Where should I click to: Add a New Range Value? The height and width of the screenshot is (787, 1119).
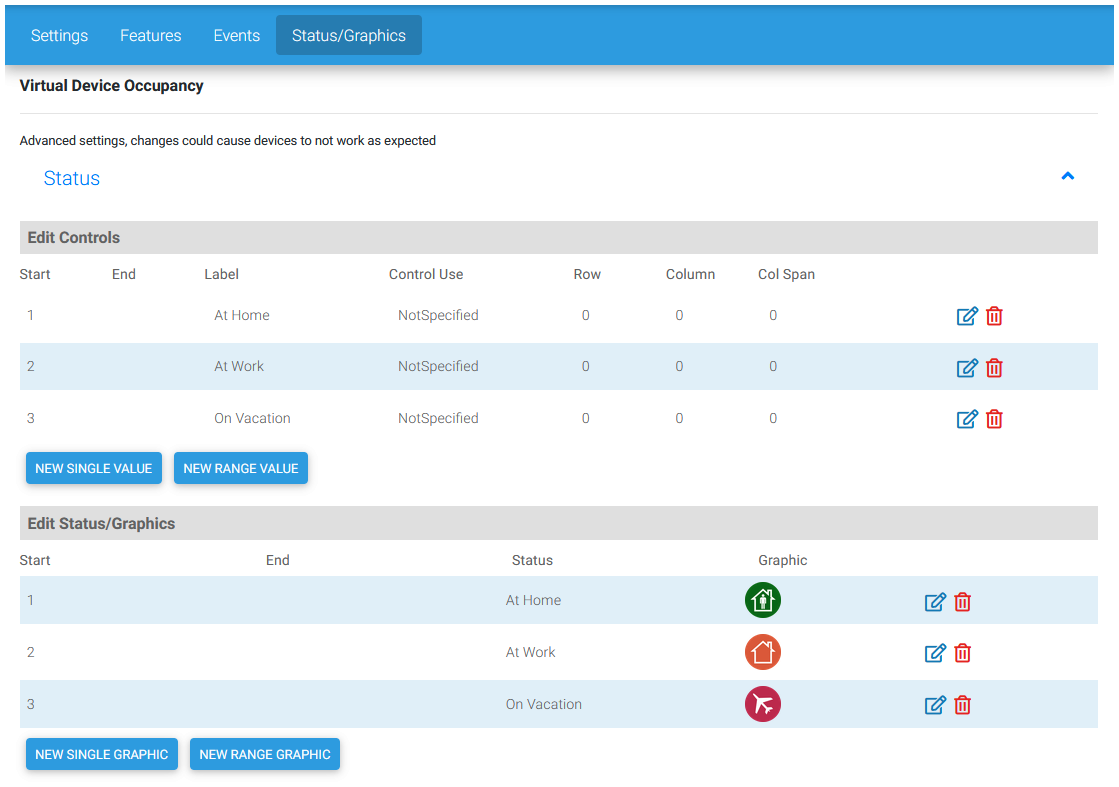[241, 468]
